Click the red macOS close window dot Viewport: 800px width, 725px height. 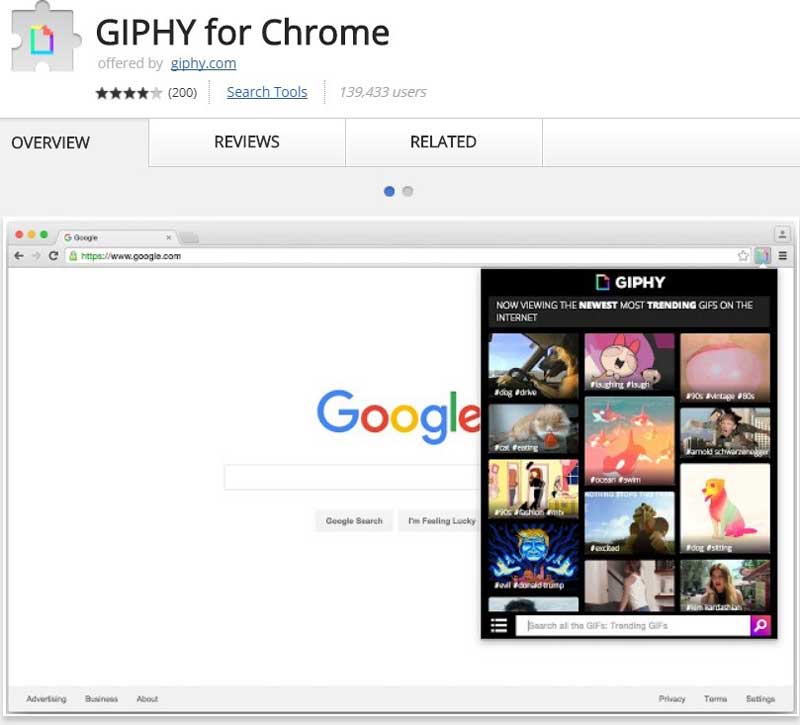[x=19, y=234]
